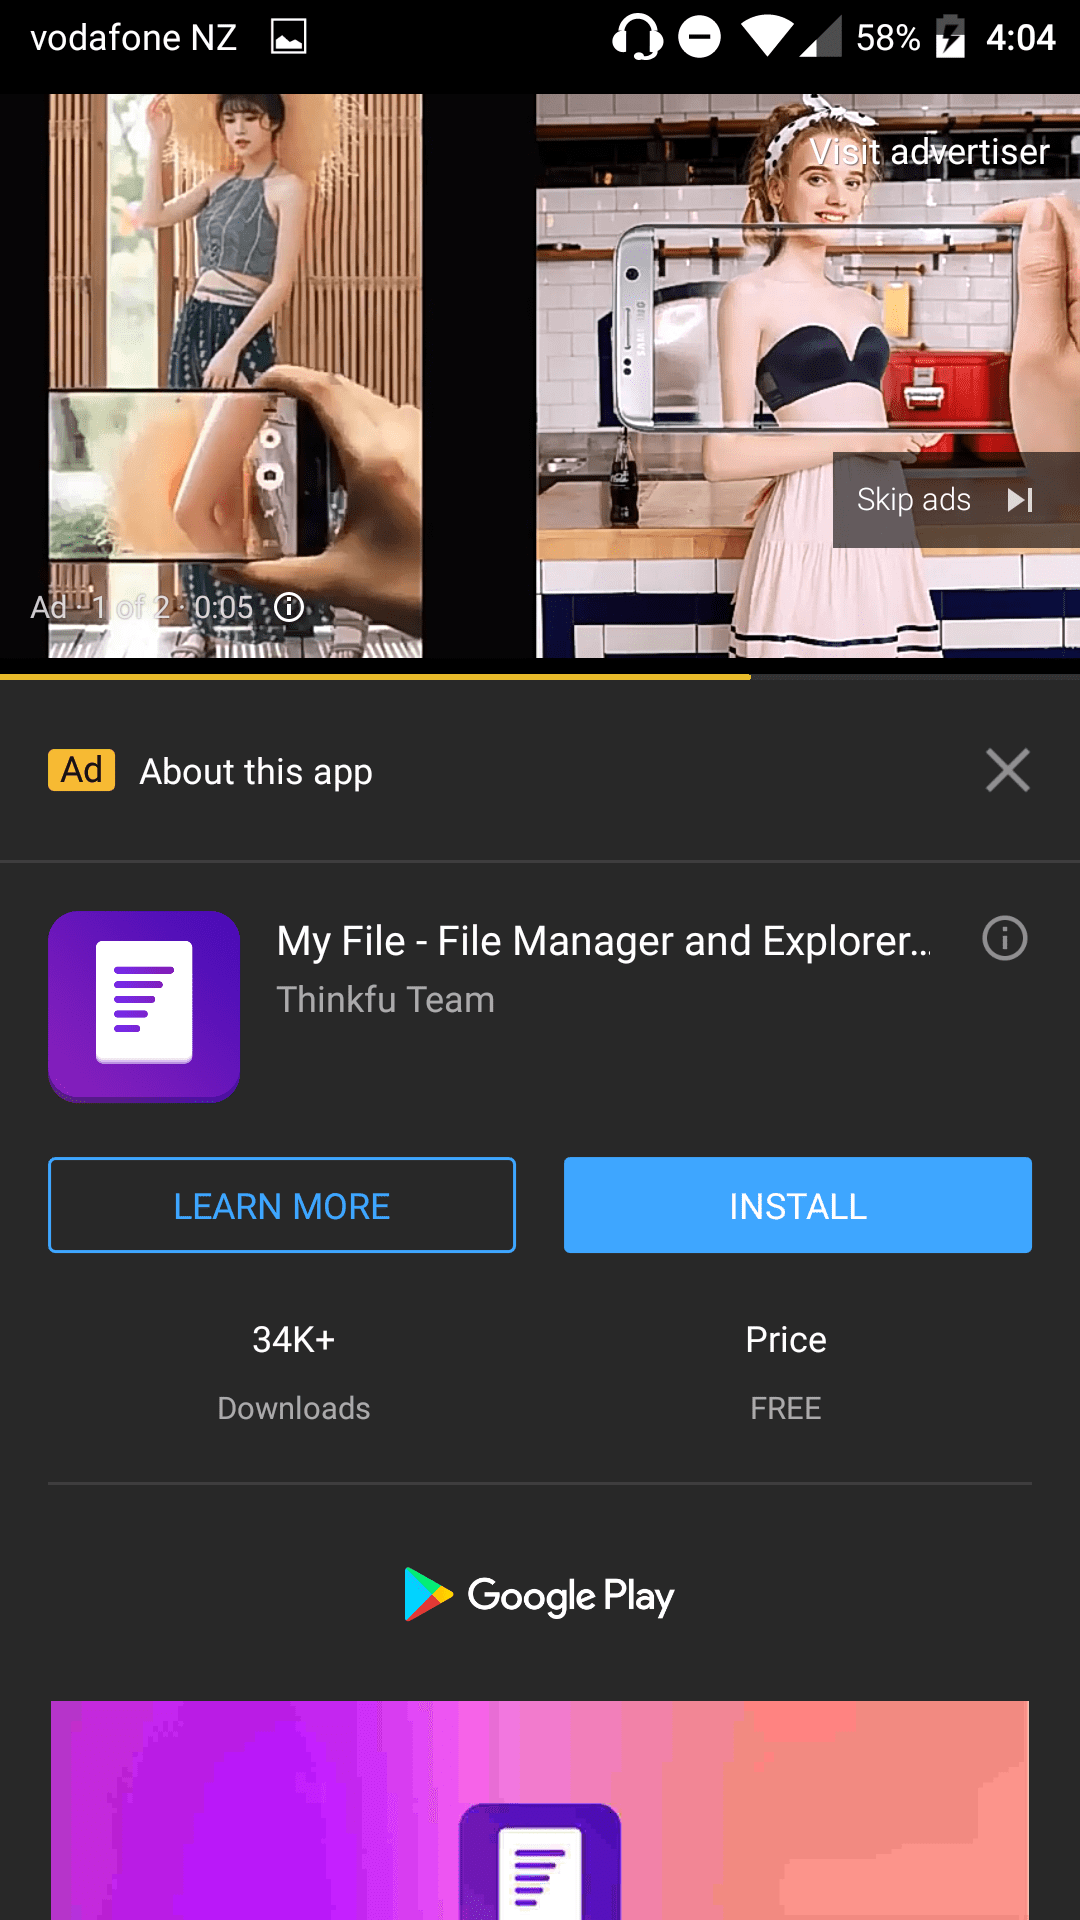
Task: Tap the Google Play logo
Action: [540, 1595]
